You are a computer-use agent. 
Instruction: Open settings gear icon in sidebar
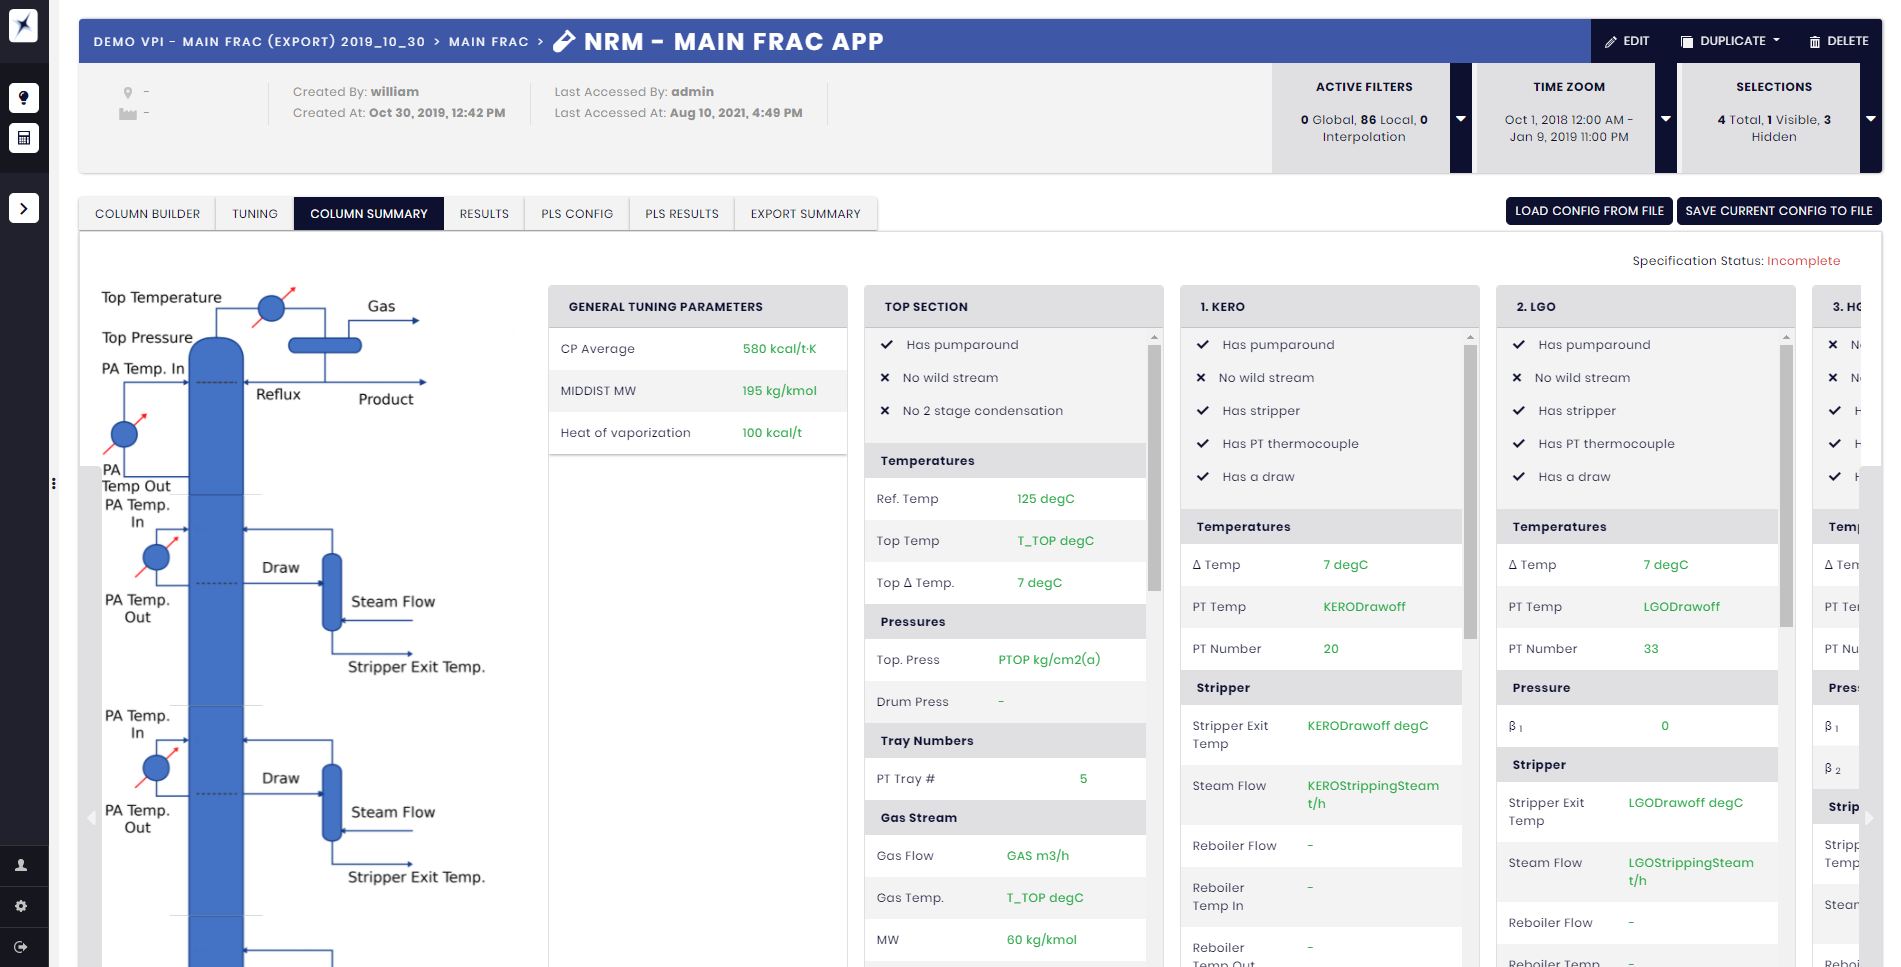[x=21, y=906]
